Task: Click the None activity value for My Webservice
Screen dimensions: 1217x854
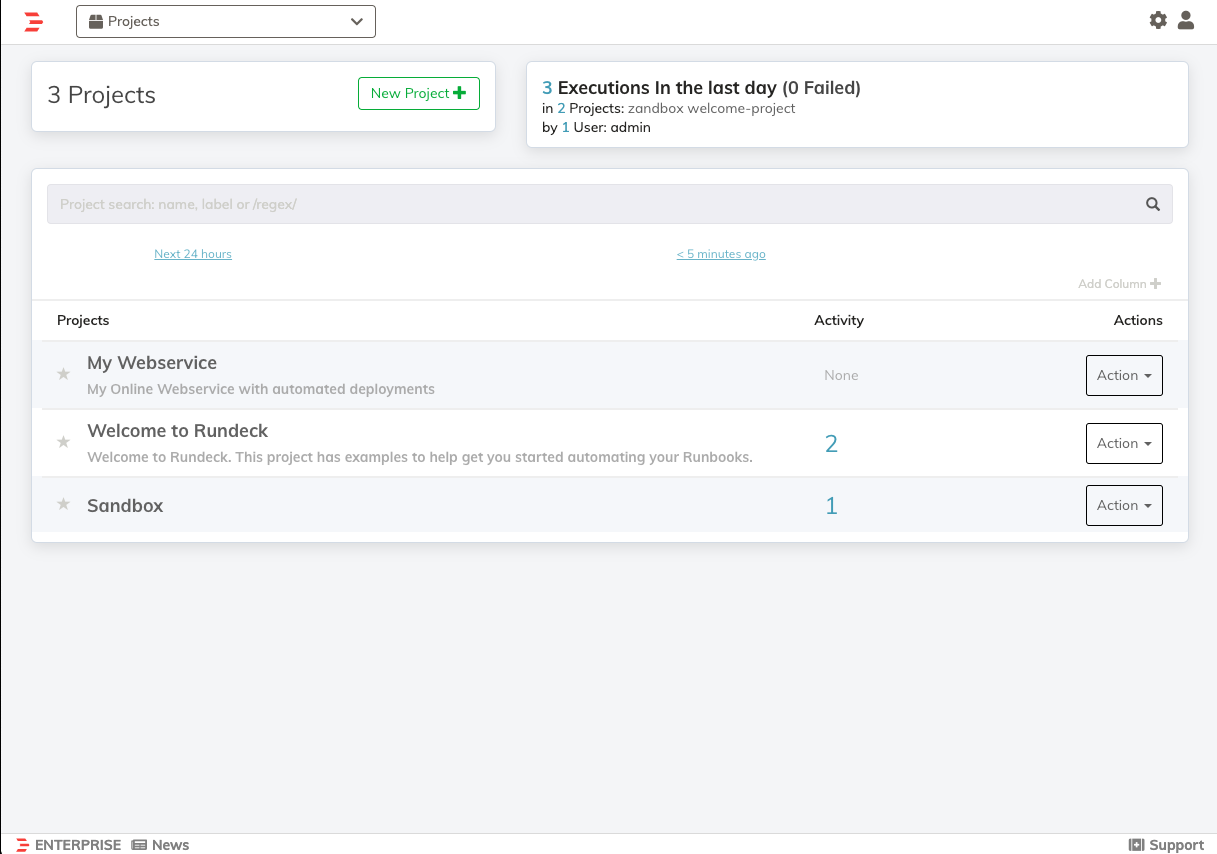Action: pyautogui.click(x=841, y=375)
